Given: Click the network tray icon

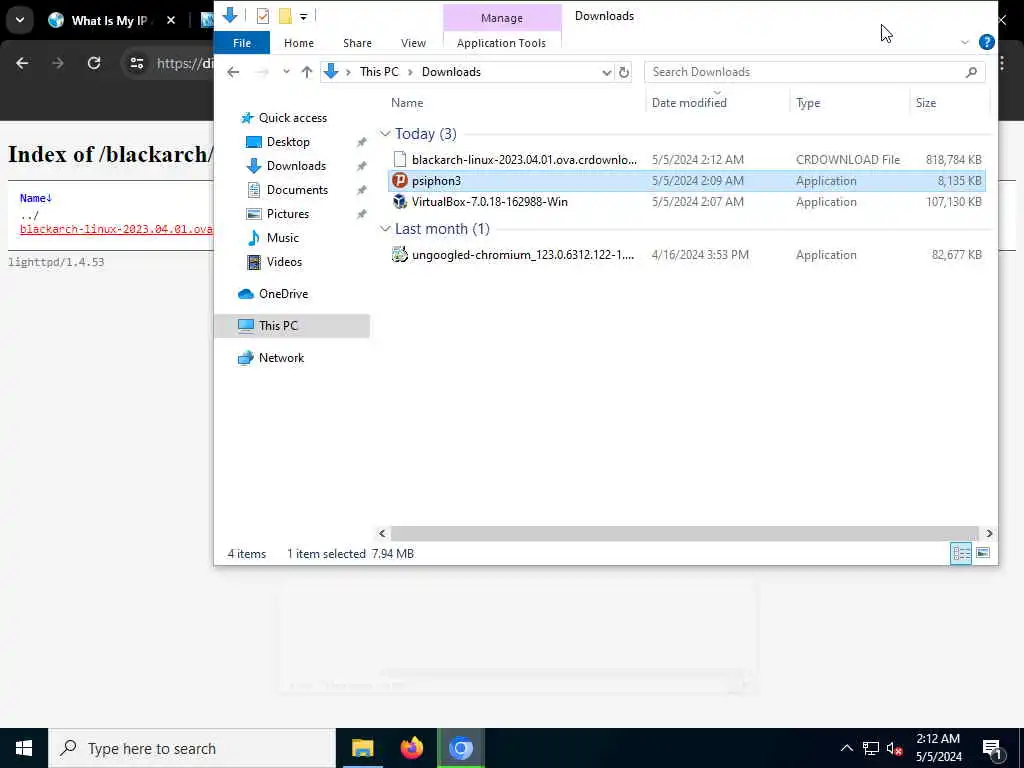Looking at the screenshot, I should (x=871, y=748).
